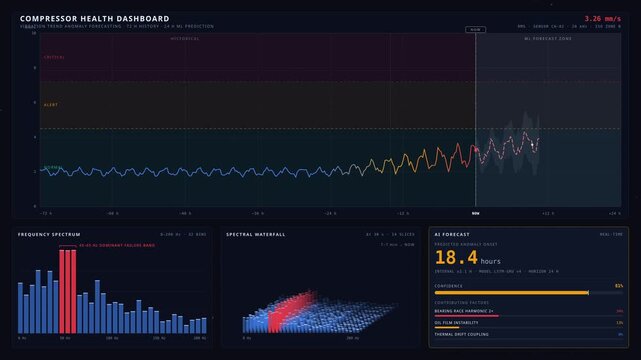
Task: Click the red dominant failure band bars
Action: point(67,291)
